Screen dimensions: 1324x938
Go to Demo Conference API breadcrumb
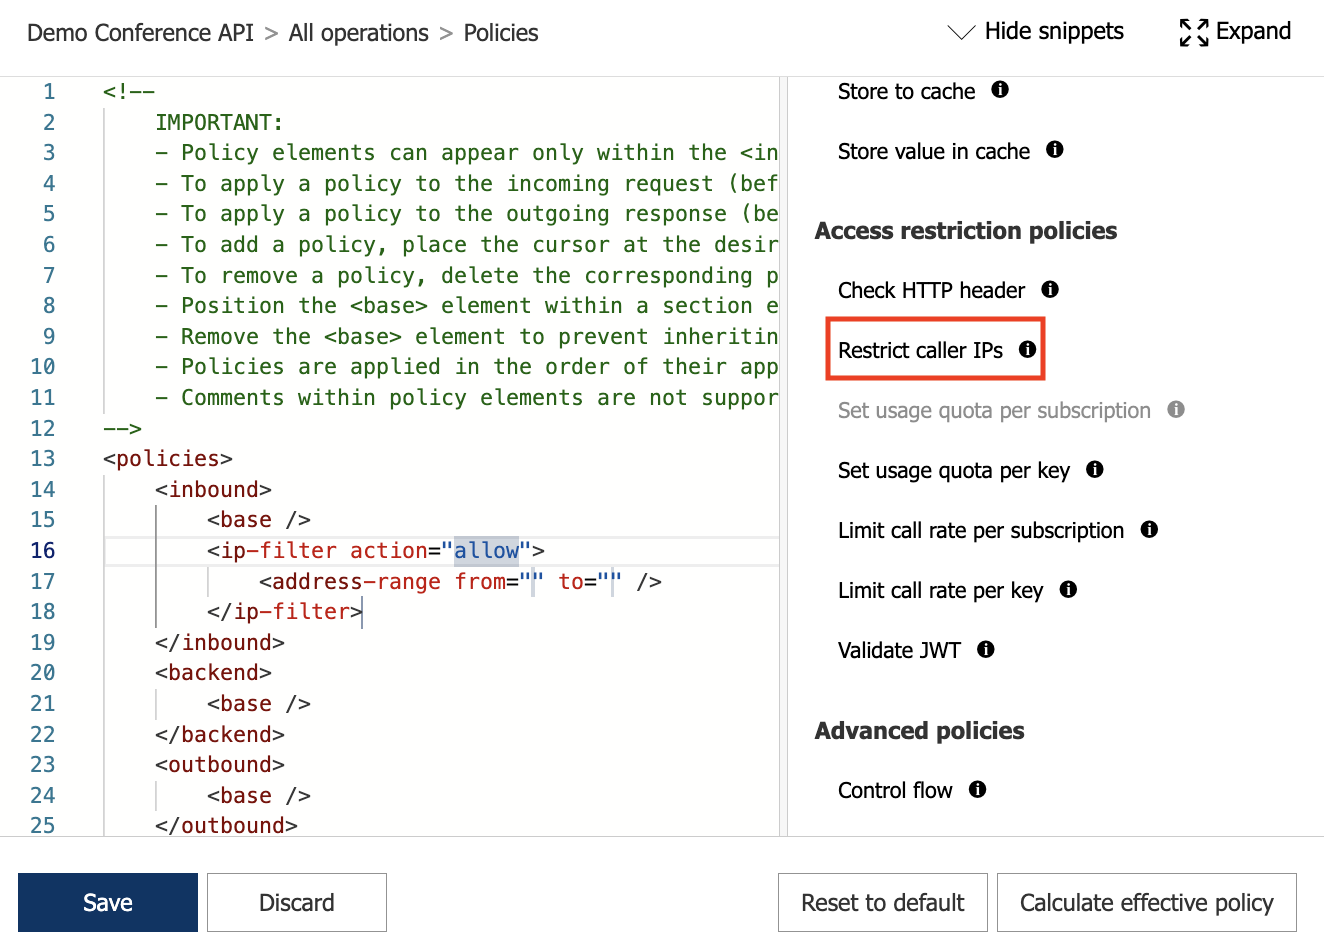tap(139, 32)
